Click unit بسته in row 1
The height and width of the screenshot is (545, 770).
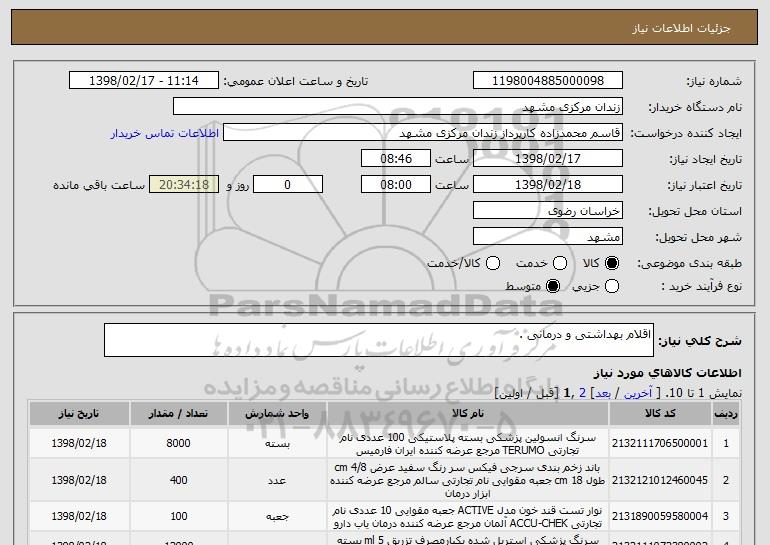coord(277,443)
